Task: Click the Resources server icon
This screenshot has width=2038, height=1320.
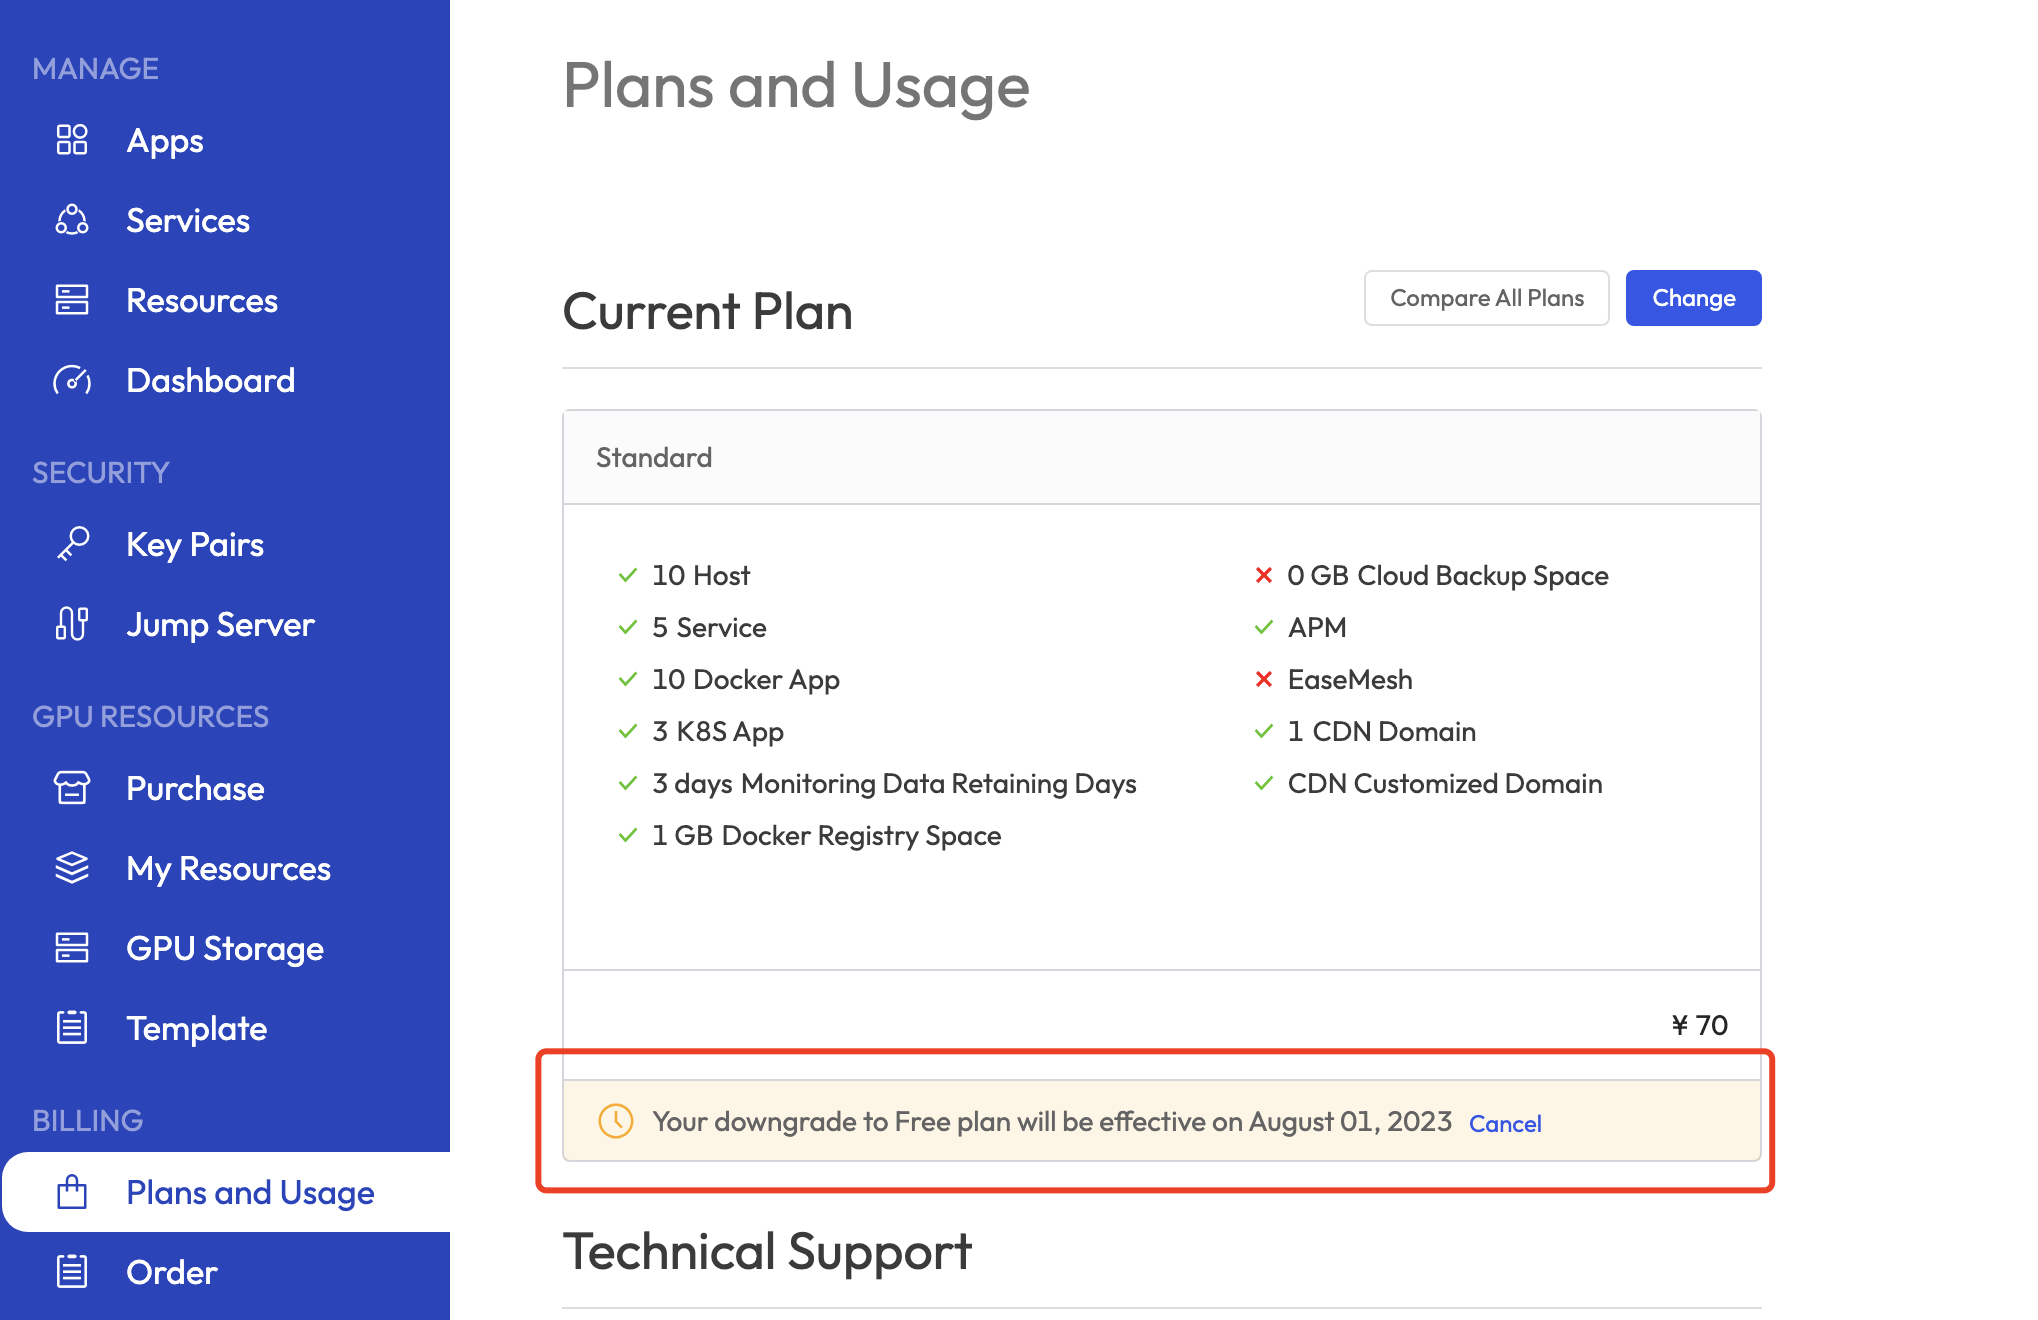Action: 72,300
